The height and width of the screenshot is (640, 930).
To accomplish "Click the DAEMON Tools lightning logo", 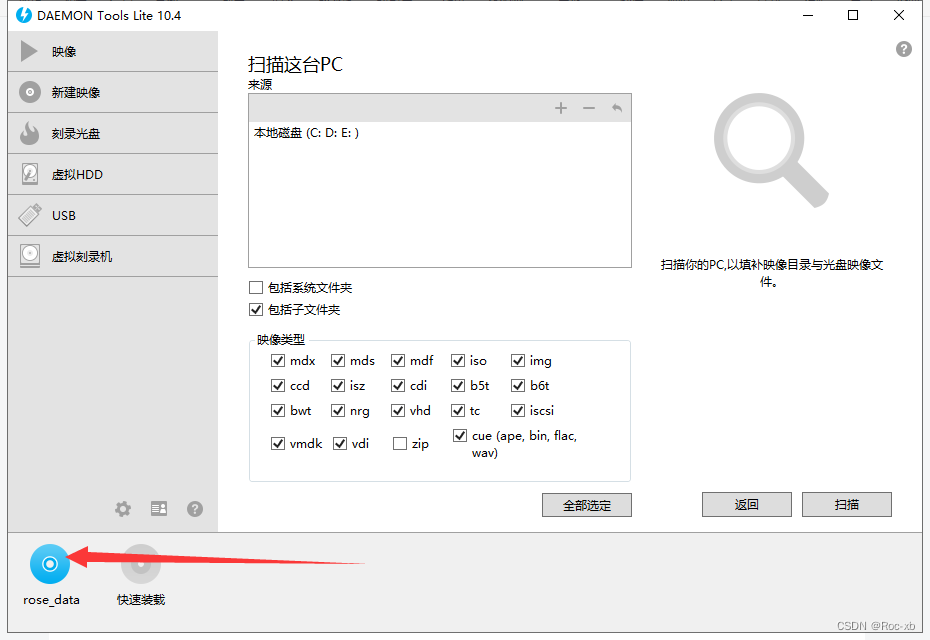I will [24, 15].
